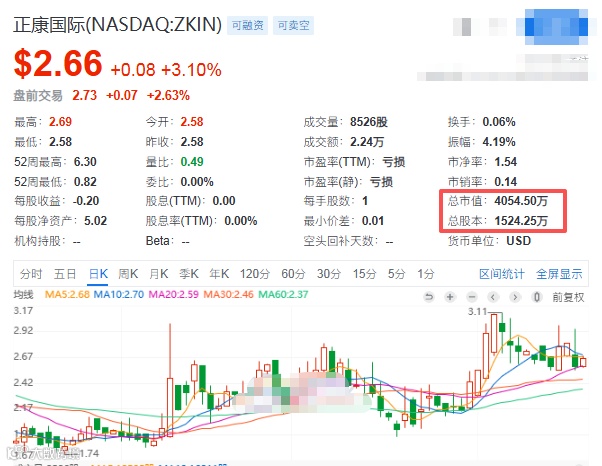Click the 最高 value 2.69
This screenshot has height=466, width=602.
pos(60,122)
